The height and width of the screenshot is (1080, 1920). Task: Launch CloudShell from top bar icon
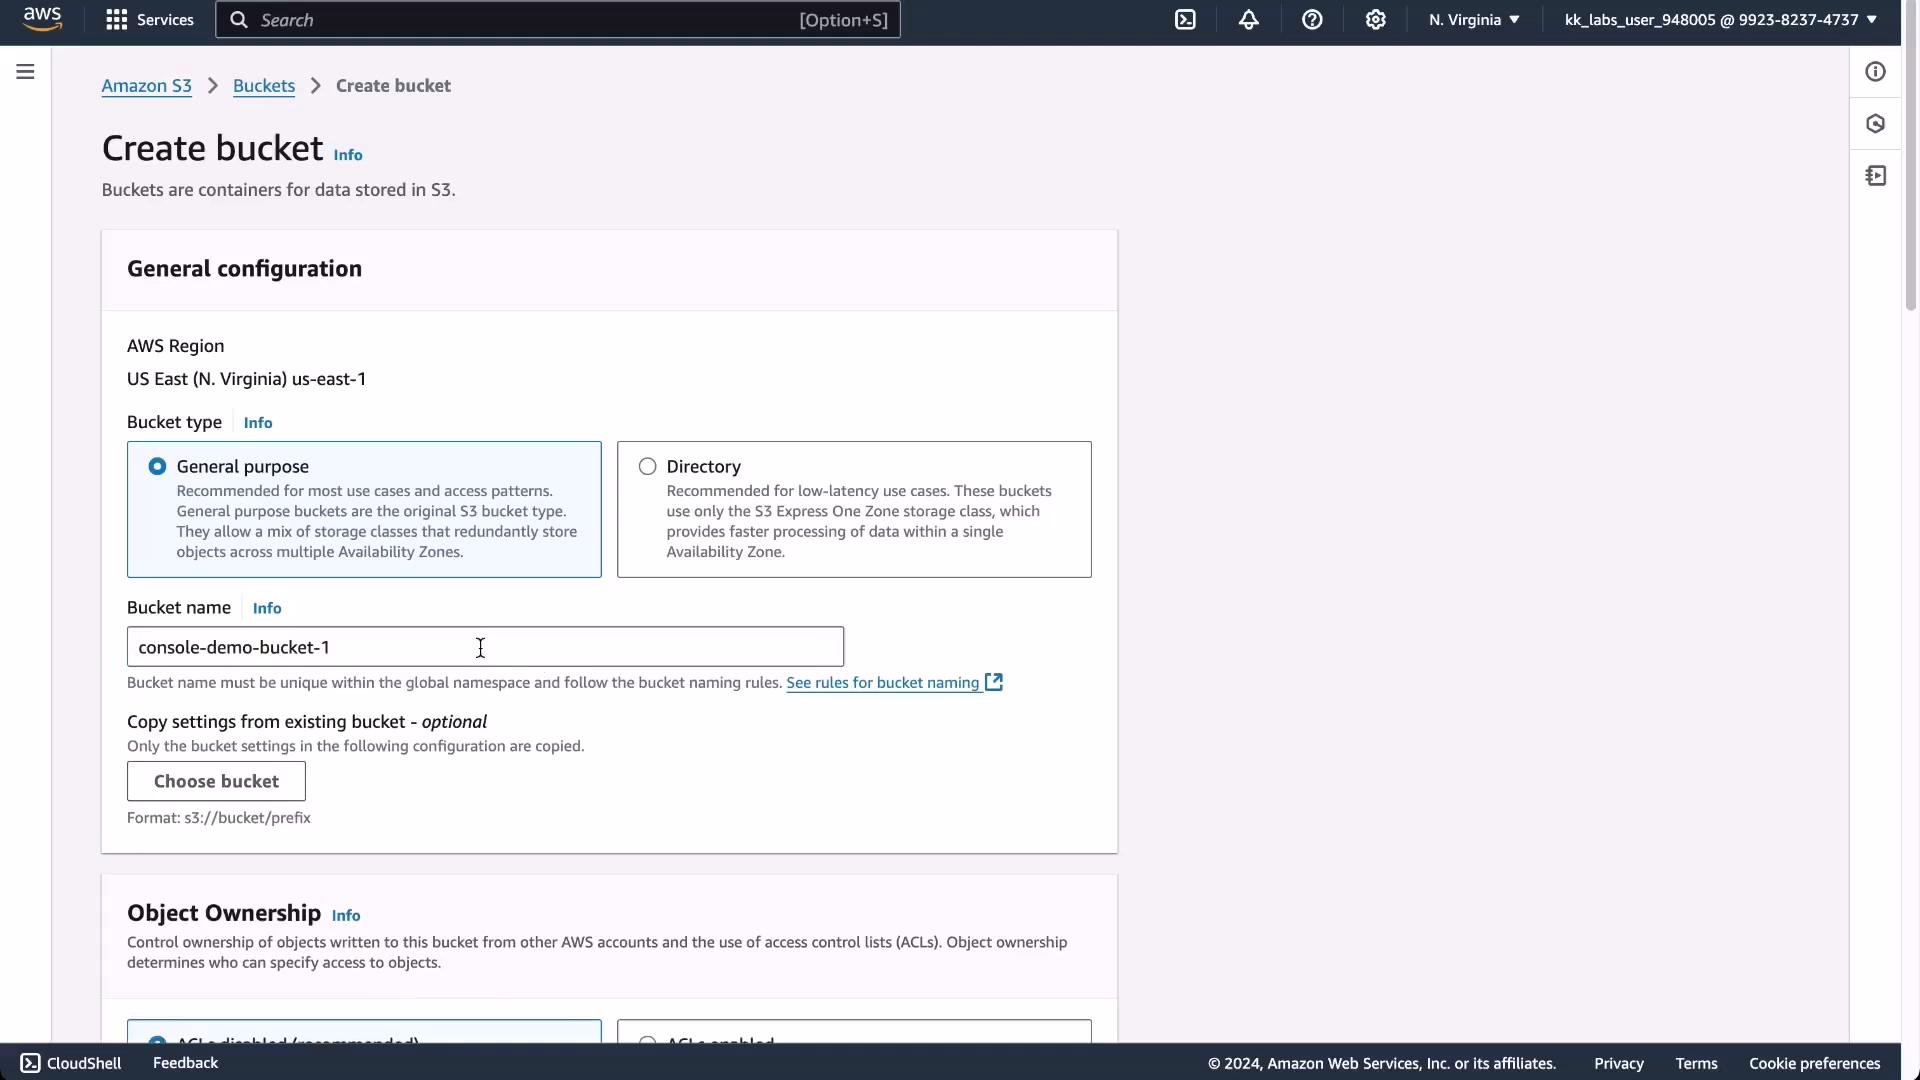pos(1185,20)
